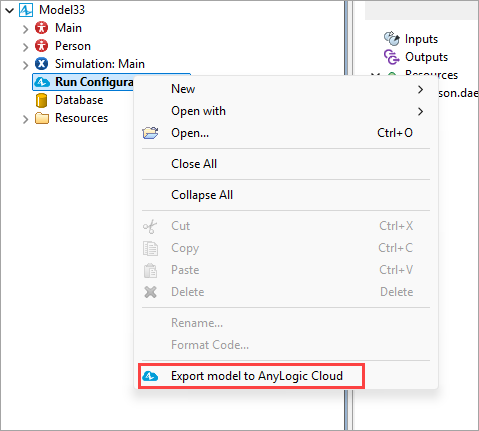The width and height of the screenshot is (479, 431).
Task: Click the Resources folder icon in tree
Action: click(42, 118)
